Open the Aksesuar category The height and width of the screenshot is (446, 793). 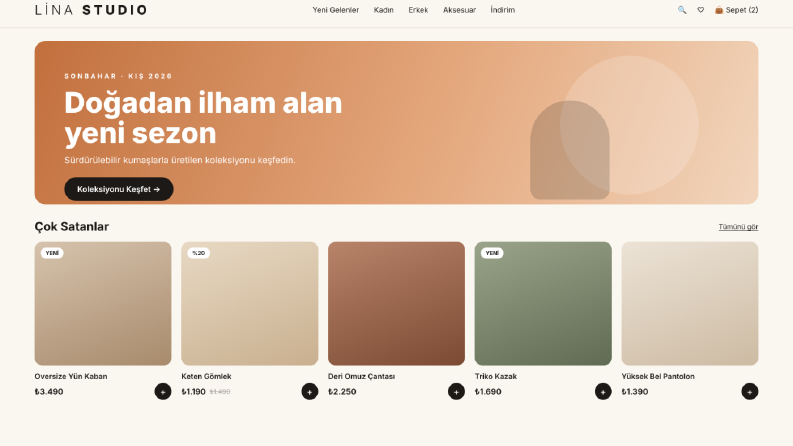tap(459, 10)
